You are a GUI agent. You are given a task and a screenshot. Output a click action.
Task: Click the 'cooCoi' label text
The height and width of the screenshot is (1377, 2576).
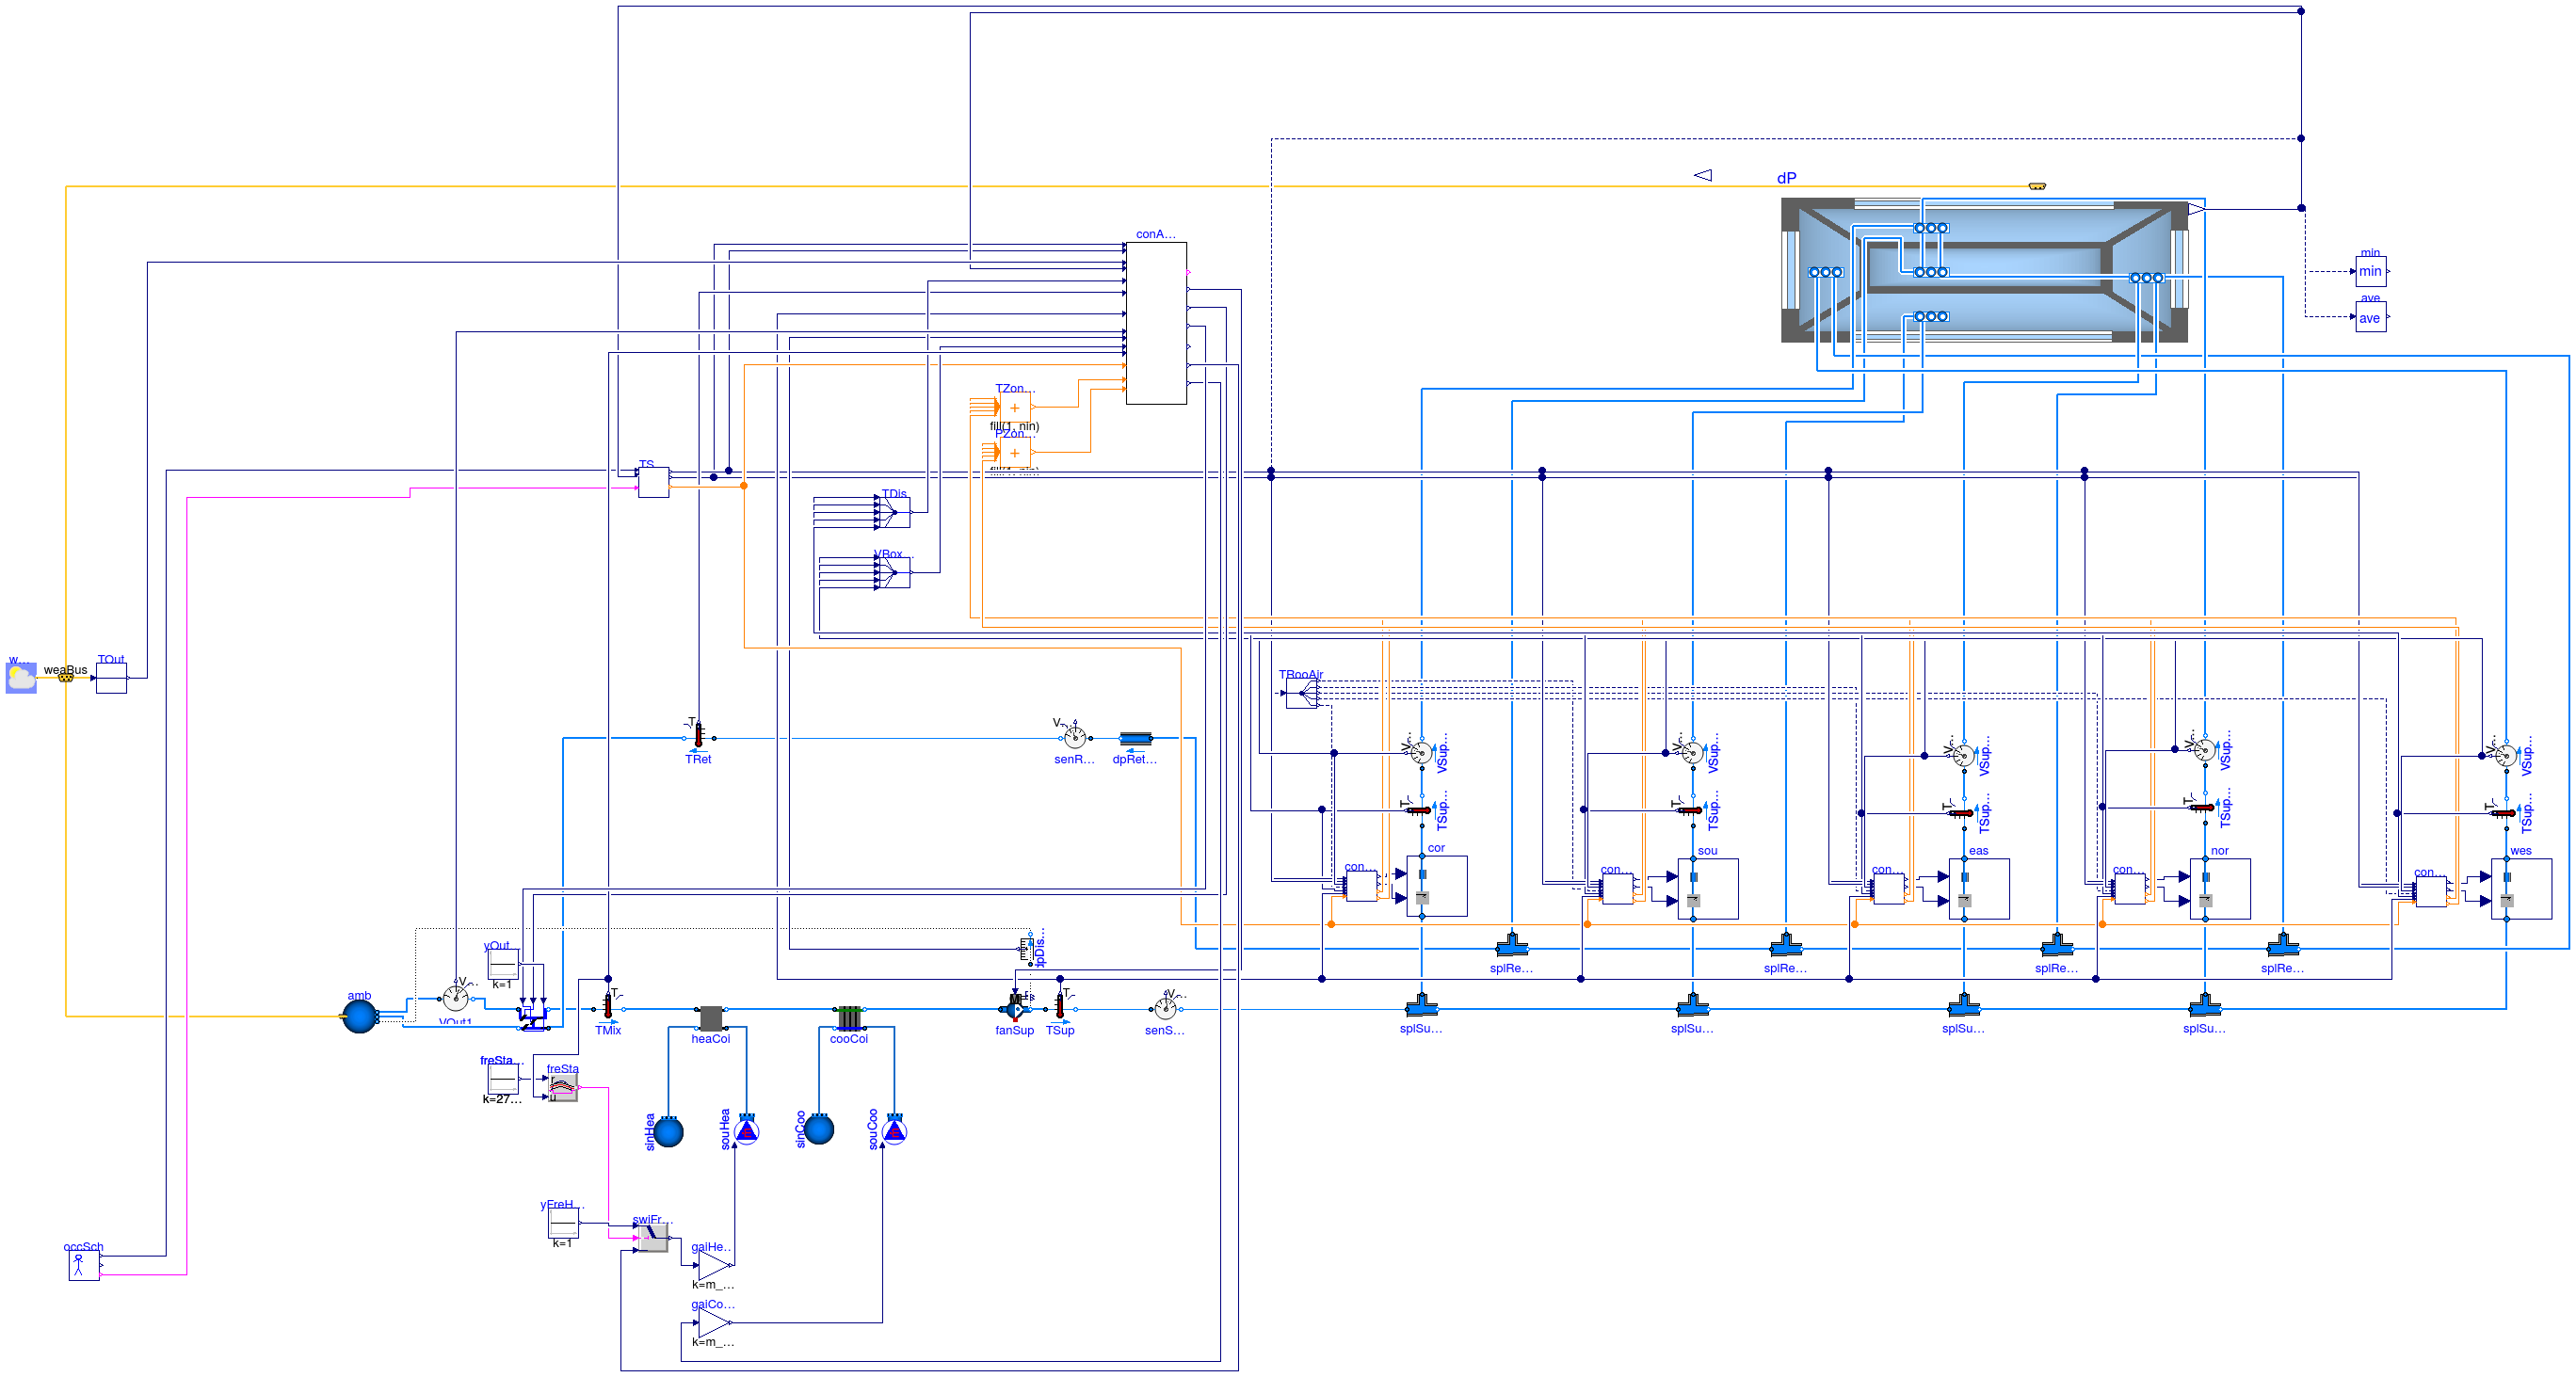point(849,1039)
